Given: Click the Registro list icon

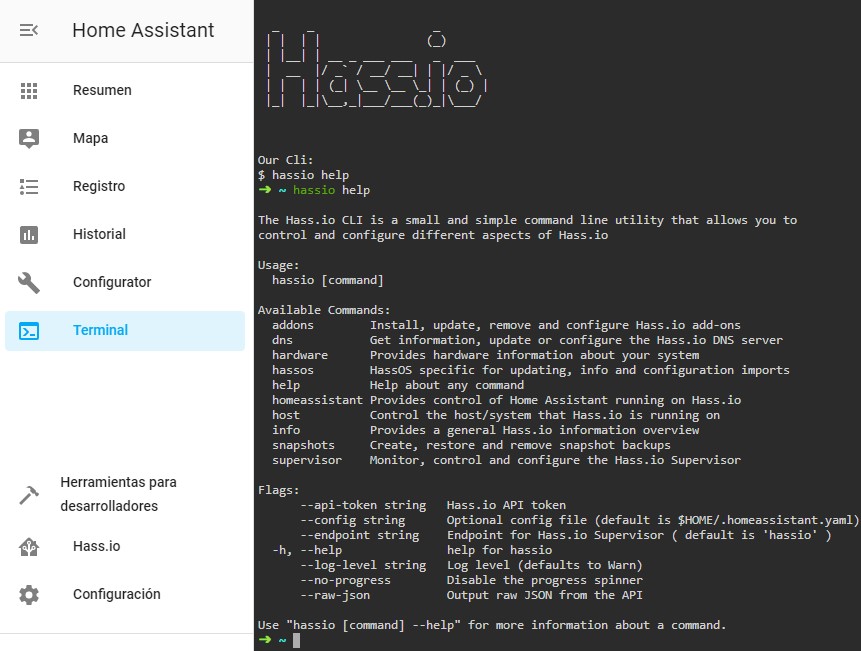Looking at the screenshot, I should [29, 187].
